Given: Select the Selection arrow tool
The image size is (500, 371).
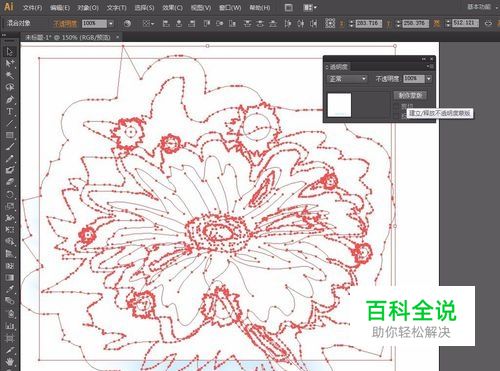Looking at the screenshot, I should [9, 52].
